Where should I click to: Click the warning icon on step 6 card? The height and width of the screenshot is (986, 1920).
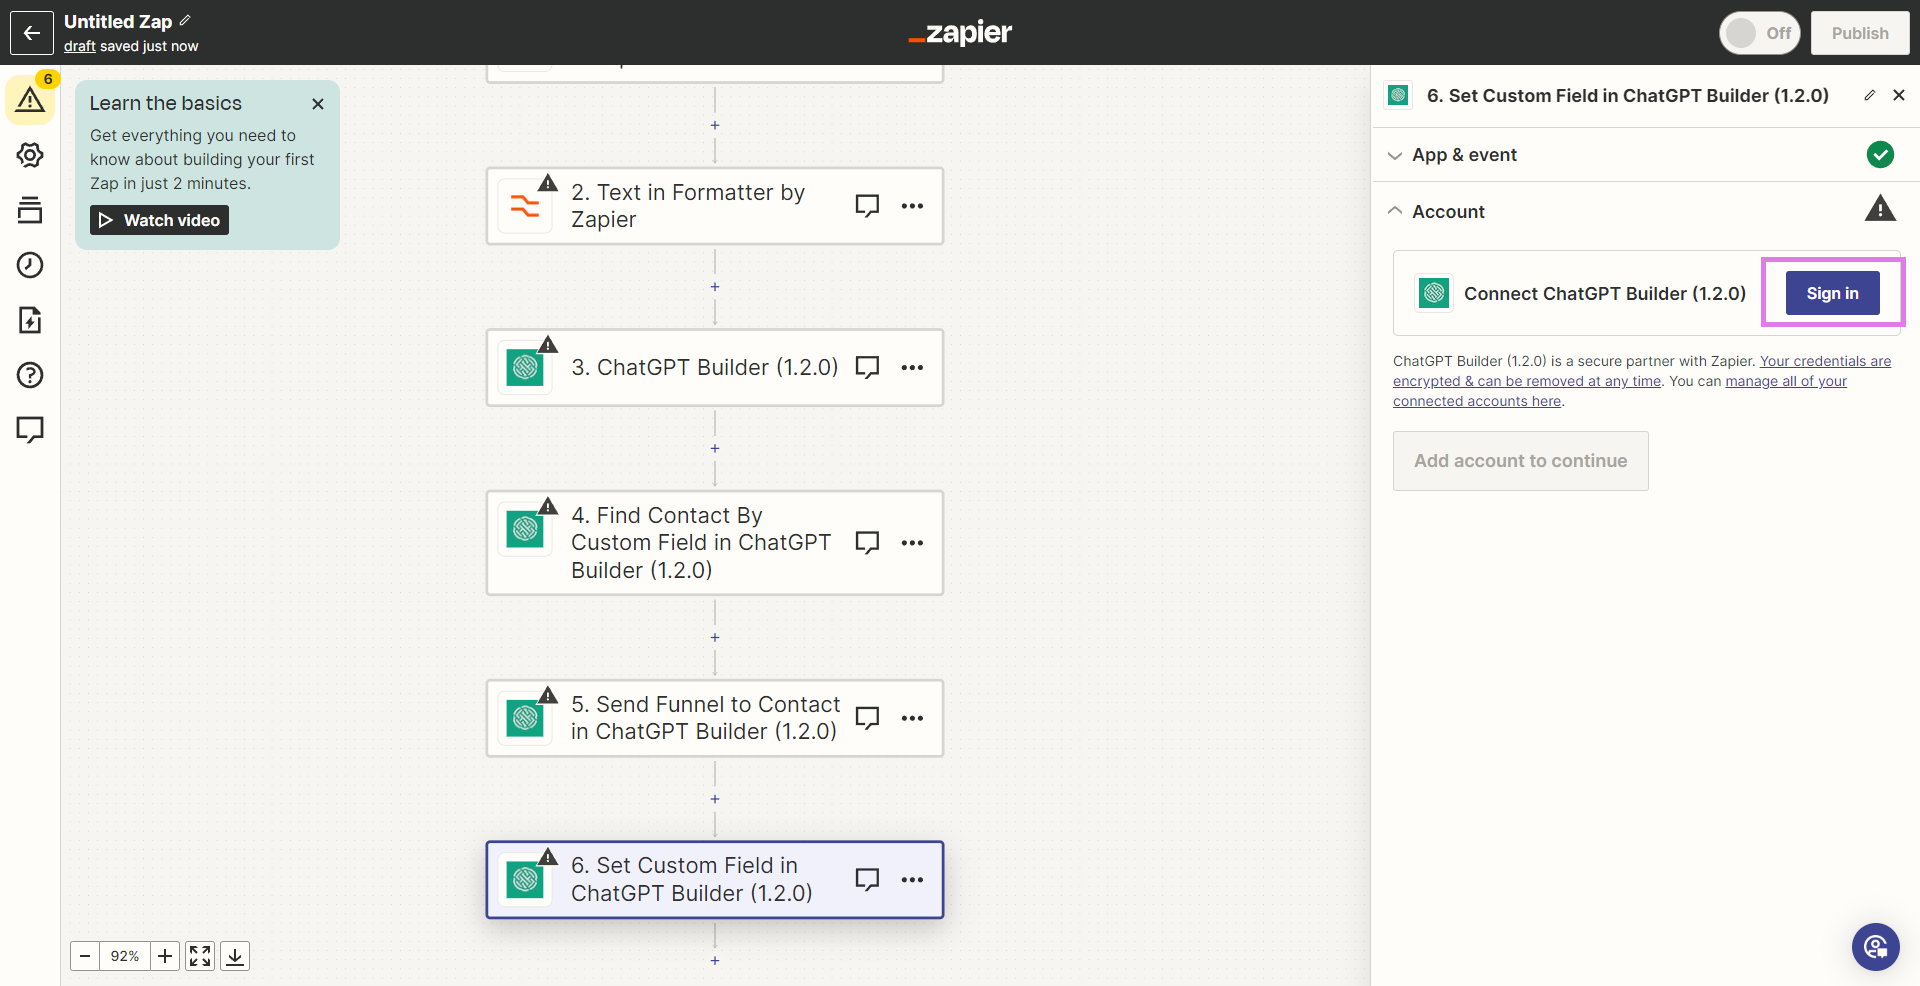tap(548, 856)
